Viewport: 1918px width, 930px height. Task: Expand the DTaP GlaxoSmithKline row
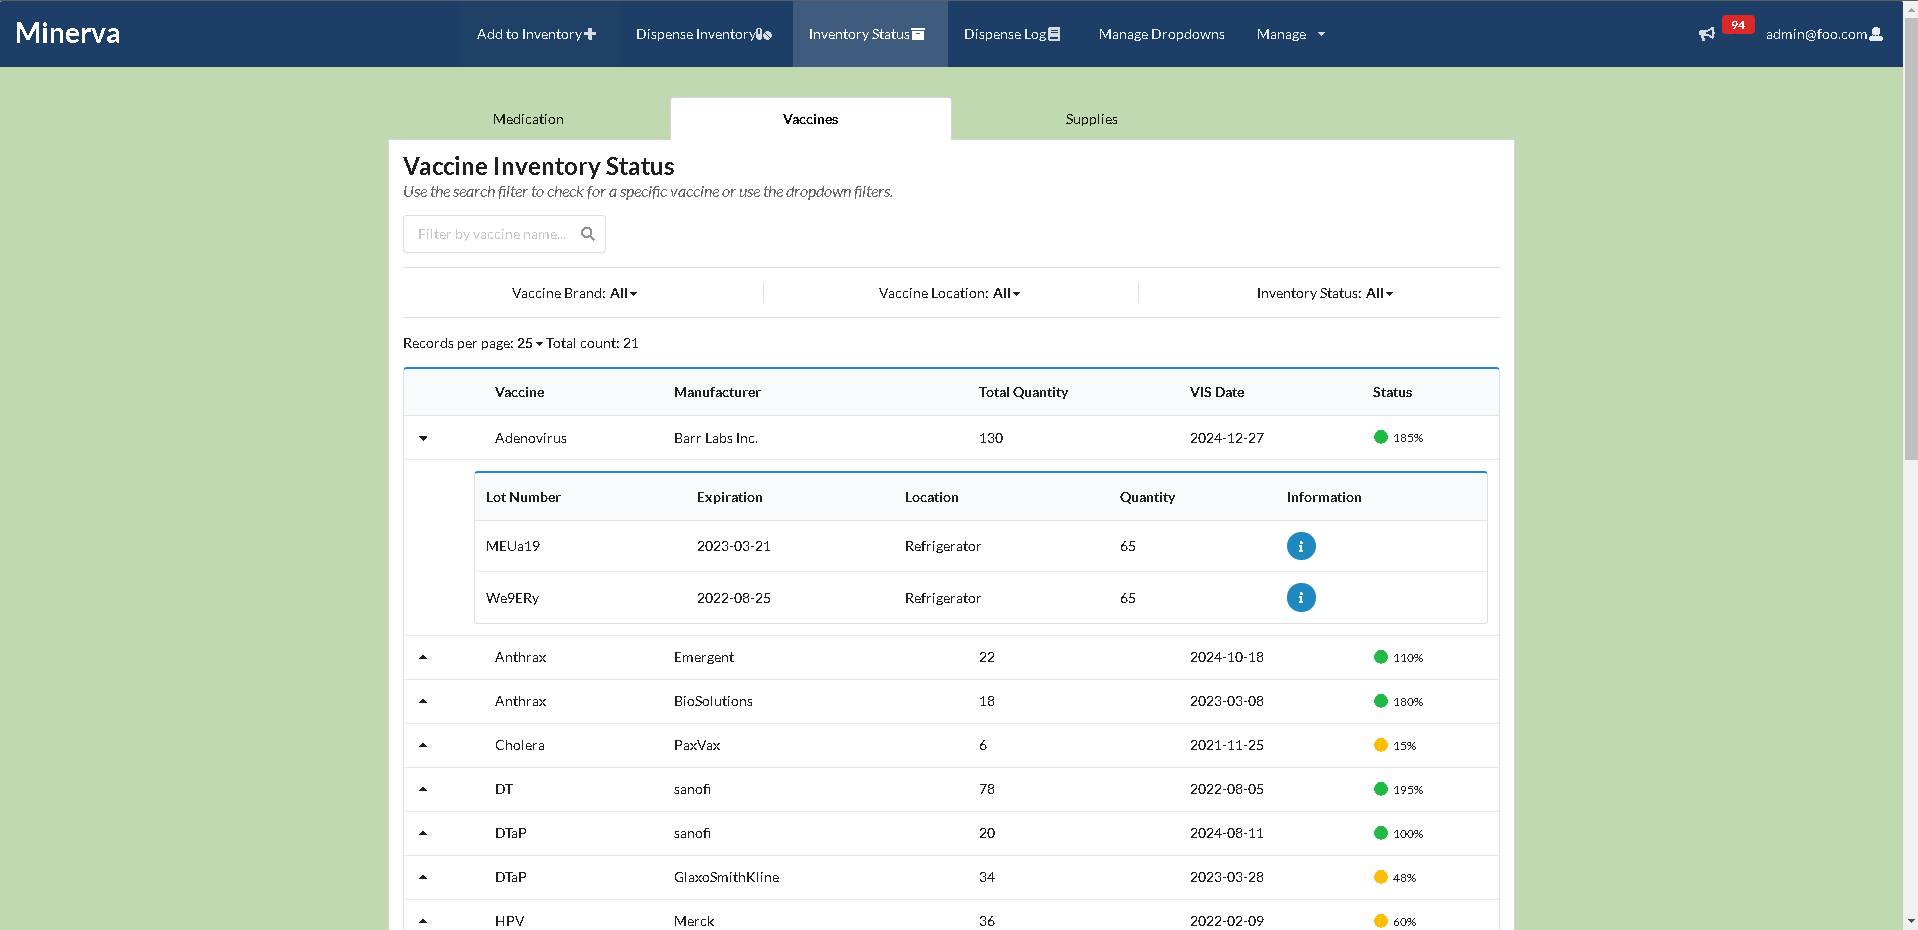point(423,877)
